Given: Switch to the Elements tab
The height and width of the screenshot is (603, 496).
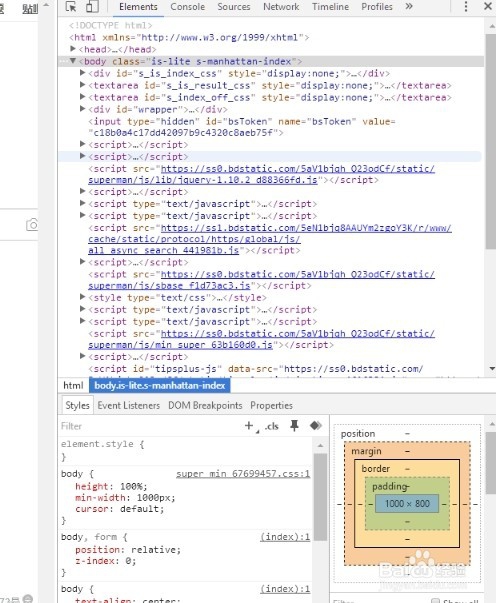Looking at the screenshot, I should tap(138, 7).
